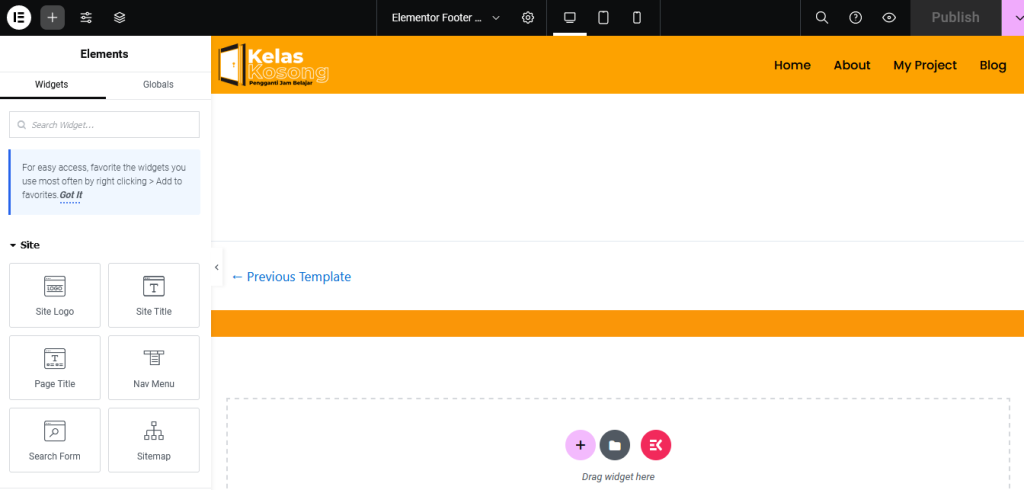Click the About menu item

point(852,65)
